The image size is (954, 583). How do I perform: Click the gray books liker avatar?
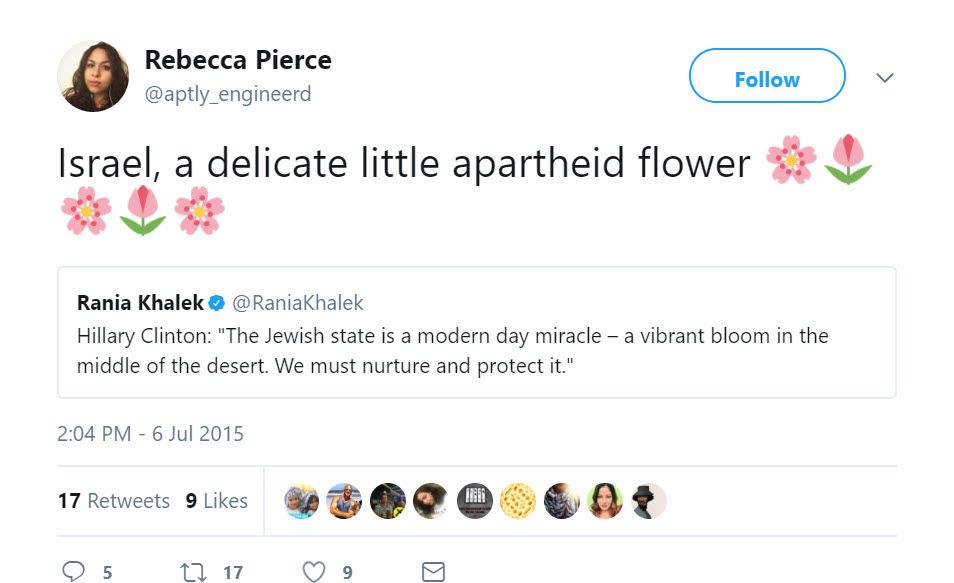tap(475, 501)
